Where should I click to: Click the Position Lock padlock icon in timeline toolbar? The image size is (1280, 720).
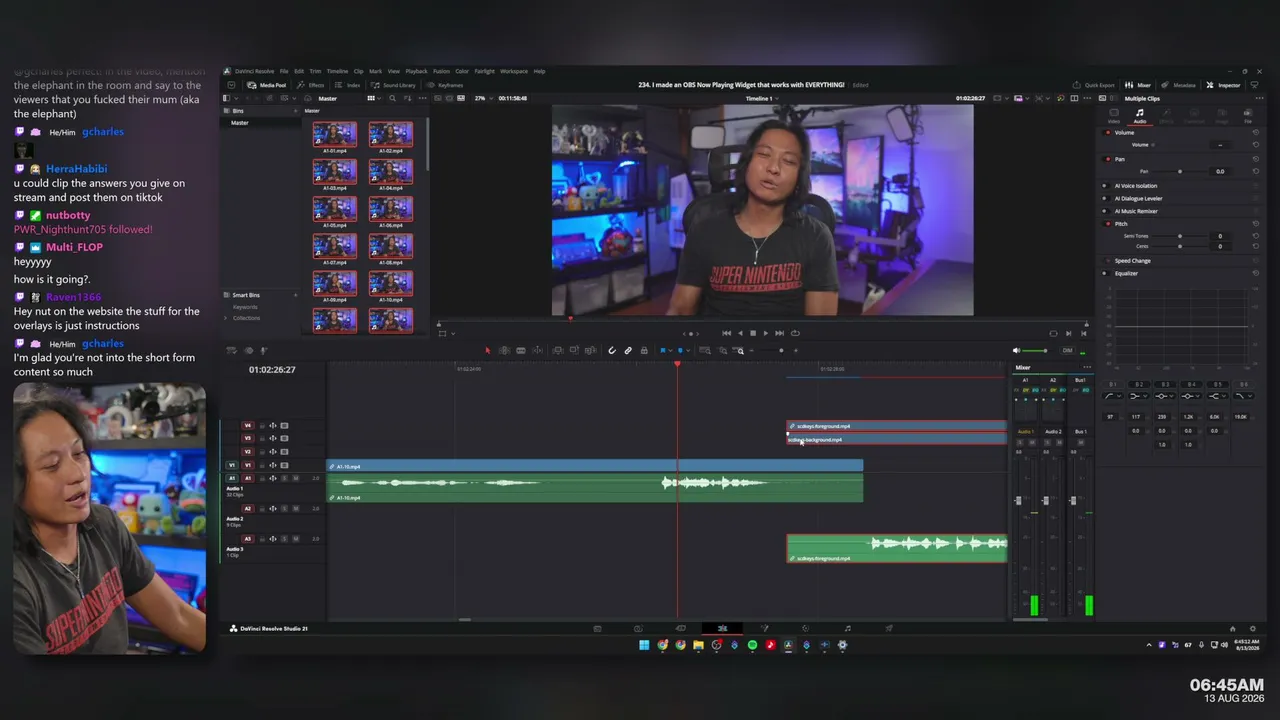pos(644,350)
